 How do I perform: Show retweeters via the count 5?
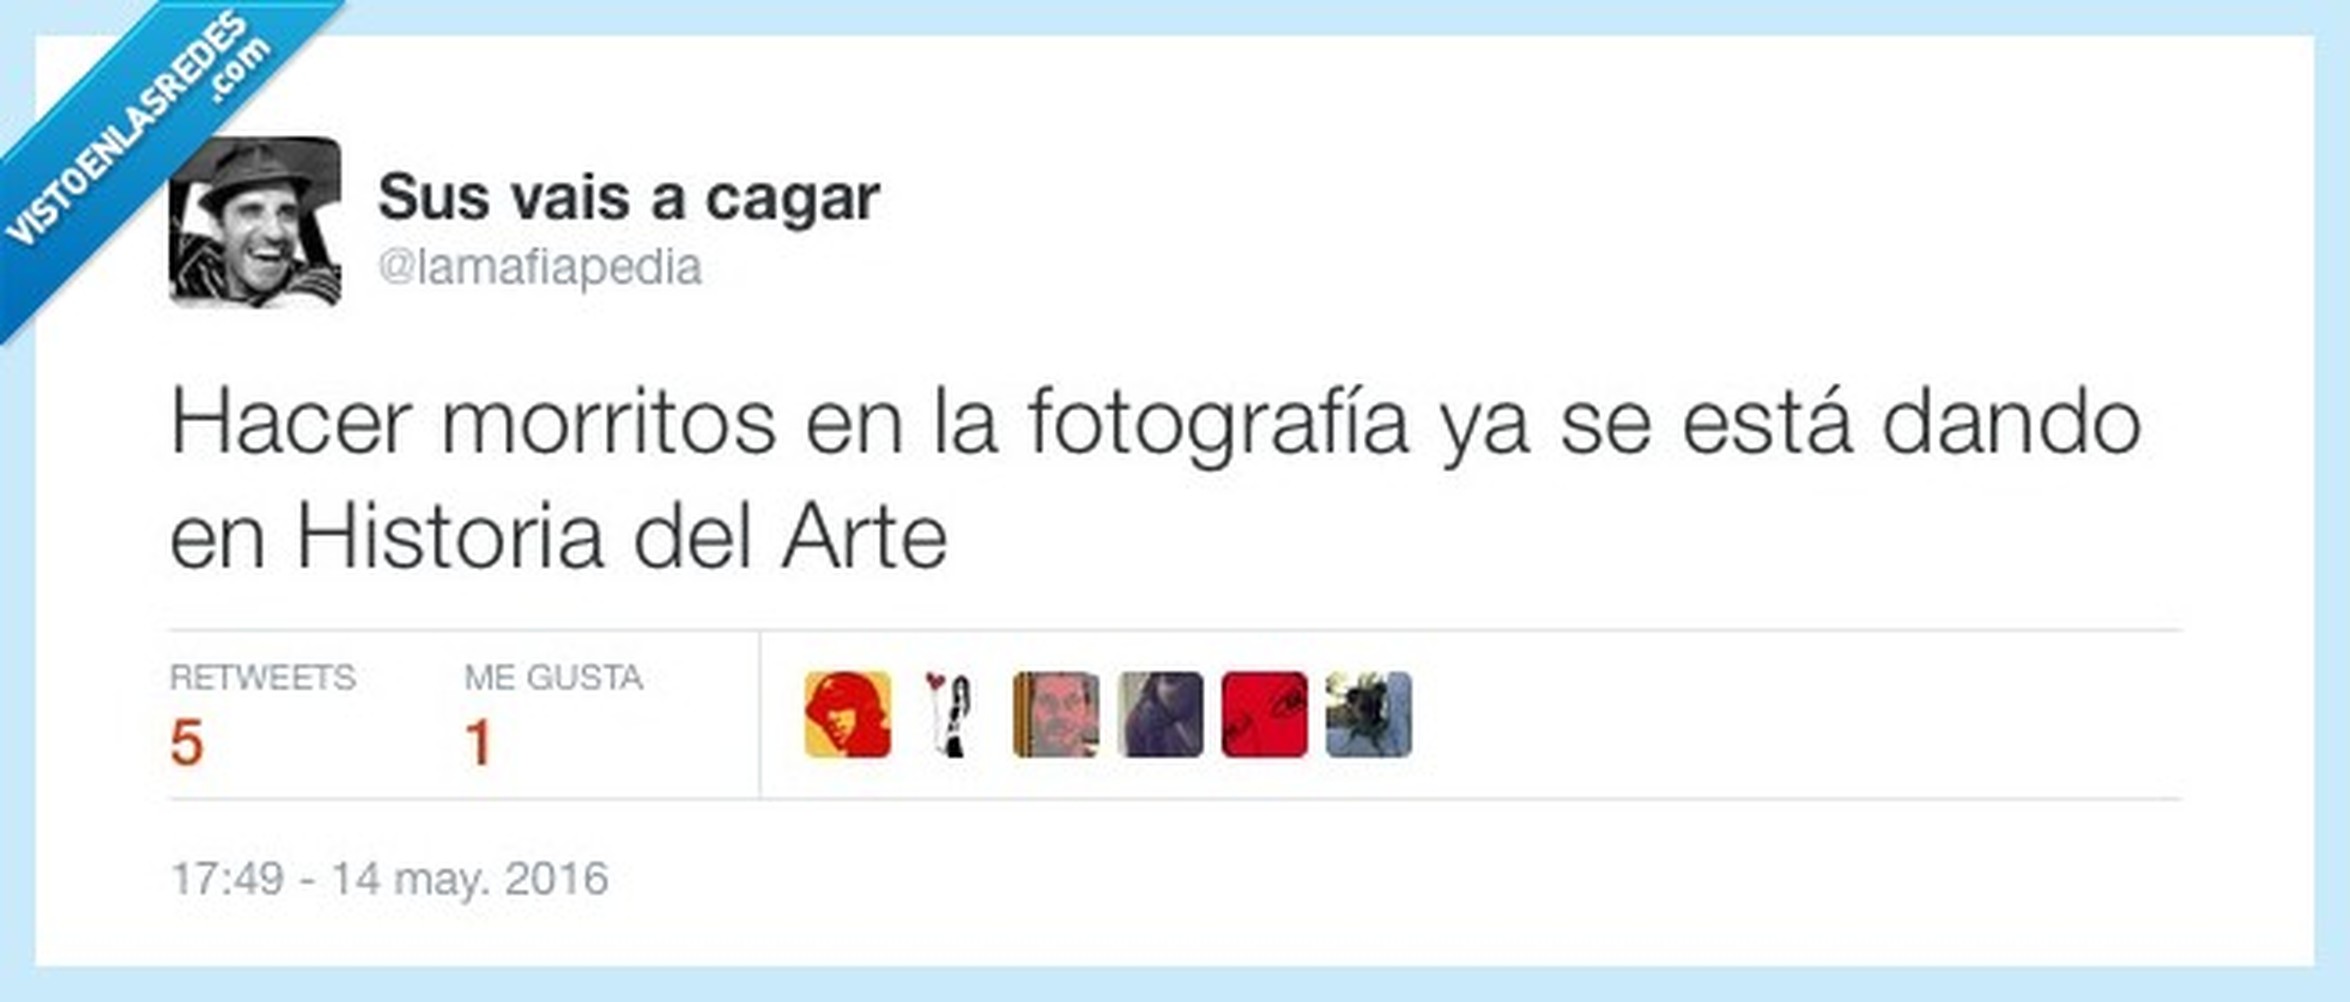[x=187, y=743]
